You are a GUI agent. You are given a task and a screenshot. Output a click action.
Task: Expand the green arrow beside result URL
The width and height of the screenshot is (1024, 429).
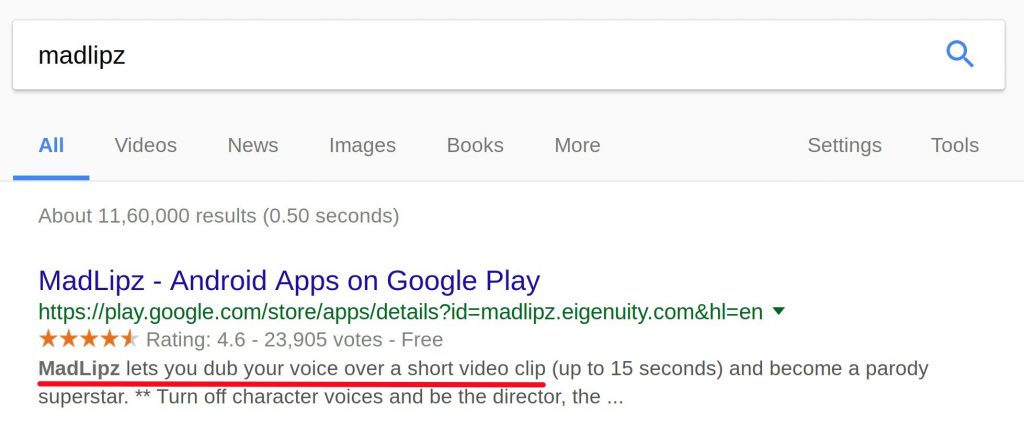[x=778, y=311]
